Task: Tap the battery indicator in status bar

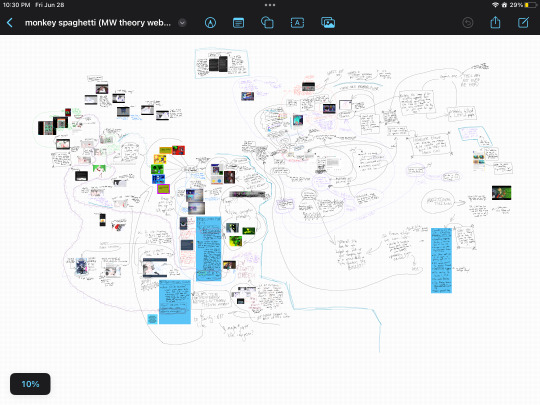Action: coord(531,5)
